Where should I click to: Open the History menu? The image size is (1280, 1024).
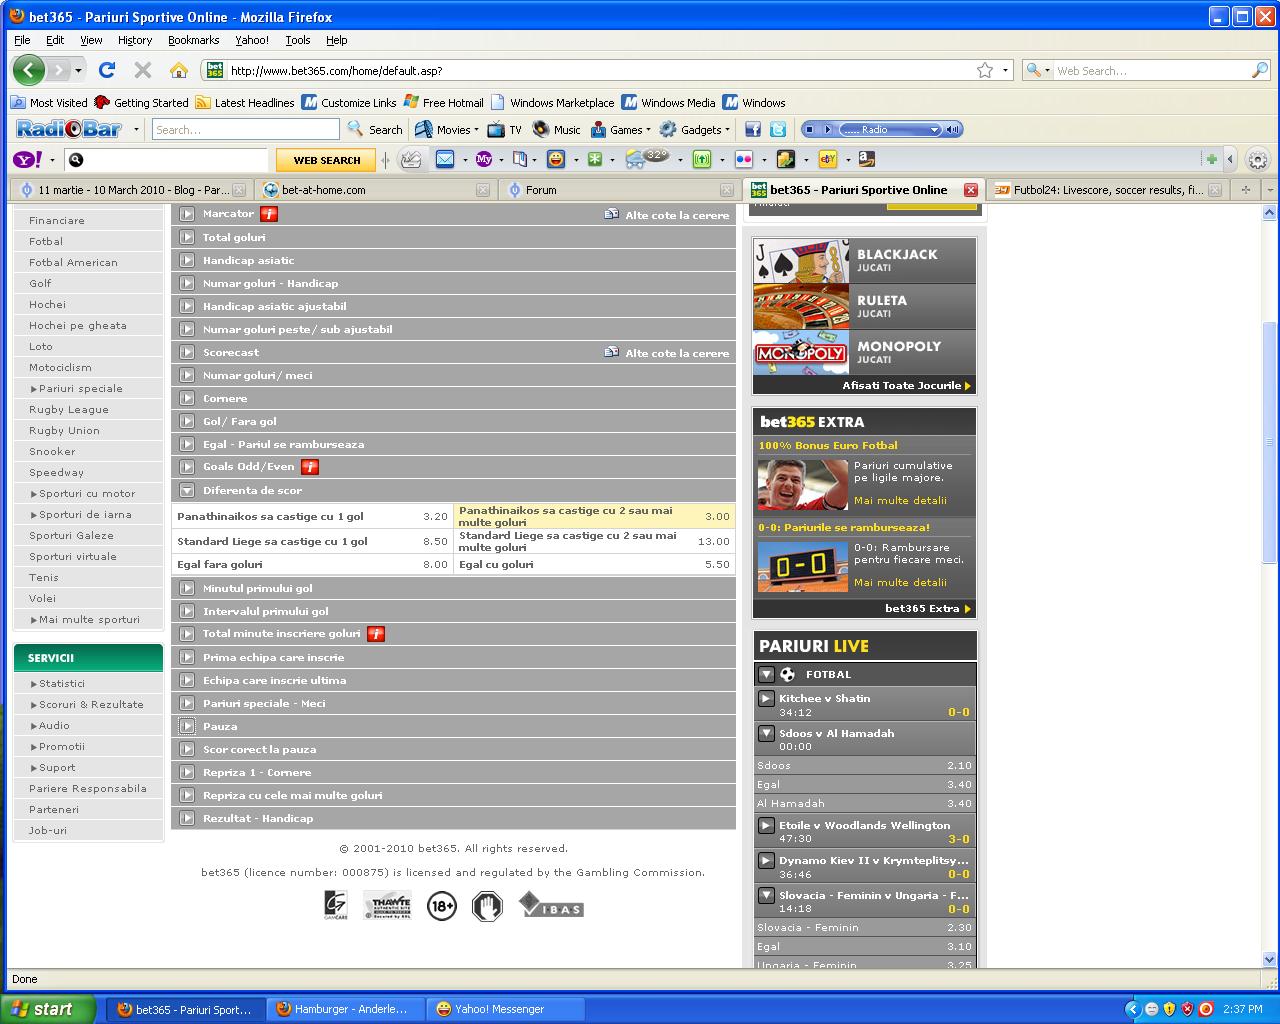tap(135, 40)
